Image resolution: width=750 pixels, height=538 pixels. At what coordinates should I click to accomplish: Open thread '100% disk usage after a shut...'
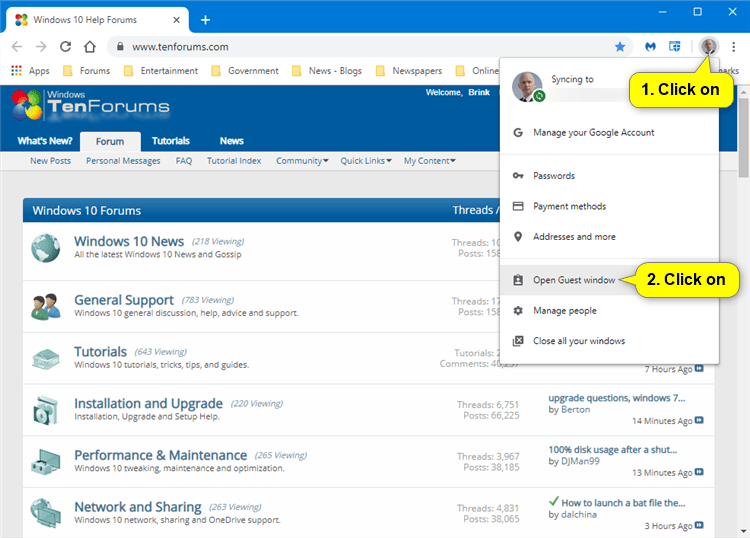[x=613, y=450]
